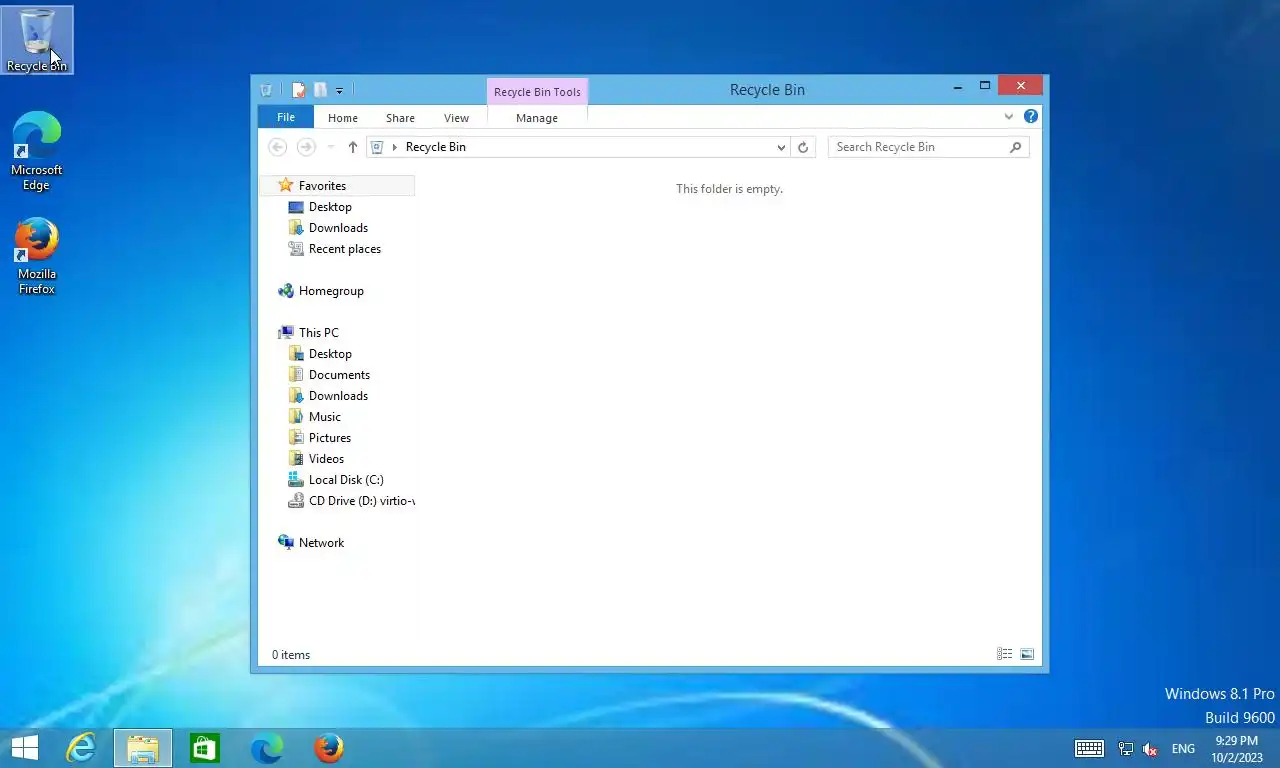1280x768 pixels.
Task: Expand the address bar breadcrumb chevron
Action: click(395, 147)
